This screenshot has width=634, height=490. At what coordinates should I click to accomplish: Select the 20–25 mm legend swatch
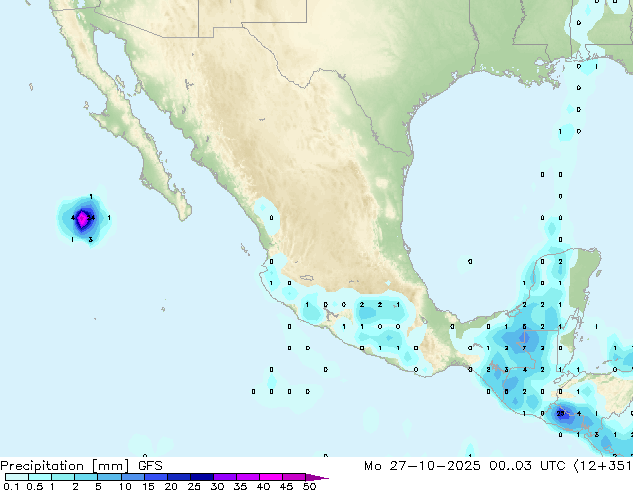pos(179,477)
